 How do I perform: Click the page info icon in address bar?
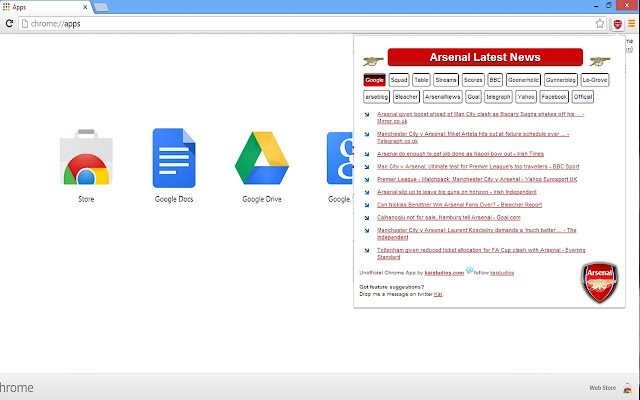pyautogui.click(x=25, y=24)
